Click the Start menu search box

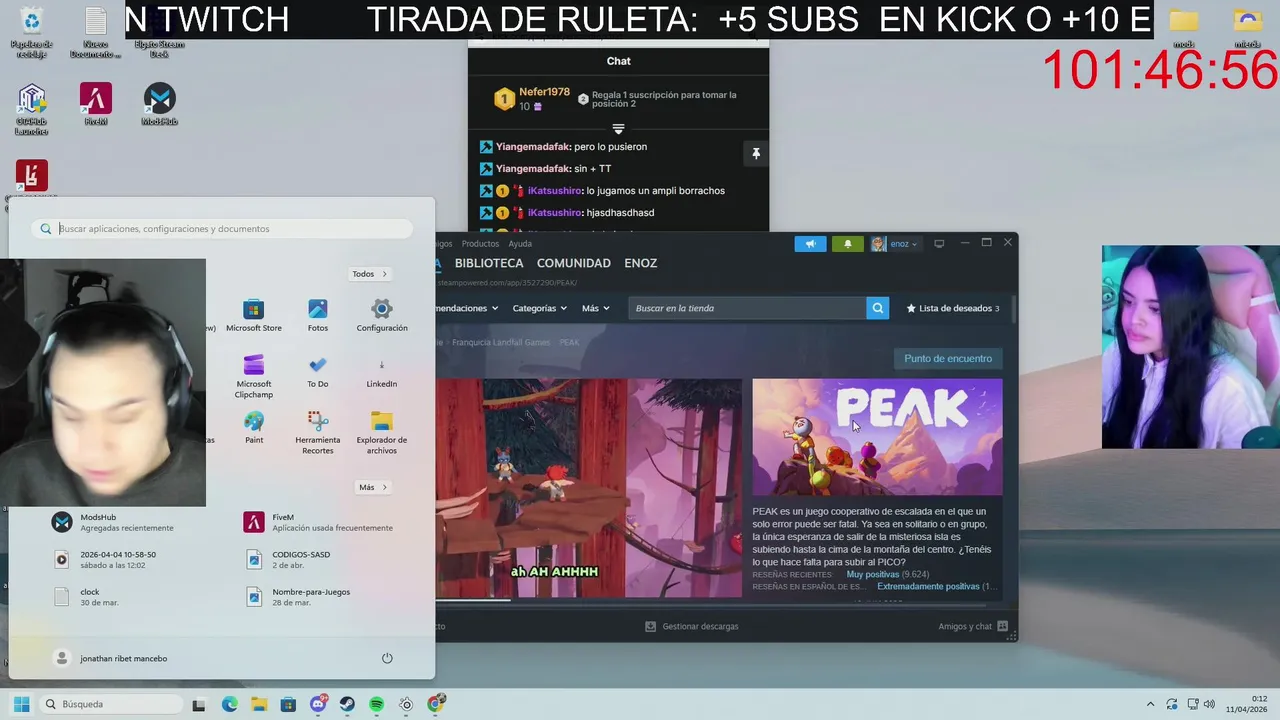pos(222,229)
